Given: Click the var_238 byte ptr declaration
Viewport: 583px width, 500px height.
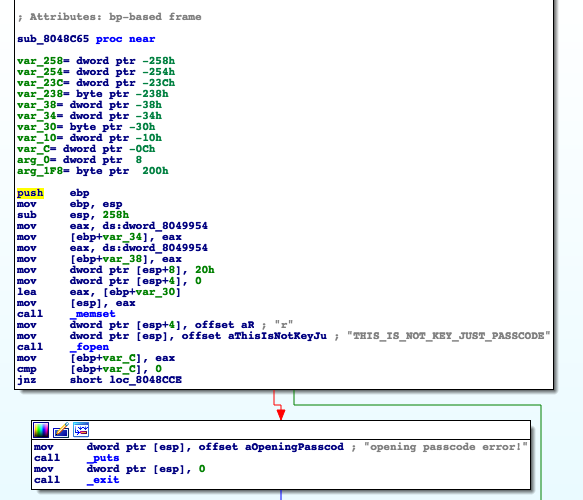Looking at the screenshot, I should pyautogui.click(x=93, y=94).
